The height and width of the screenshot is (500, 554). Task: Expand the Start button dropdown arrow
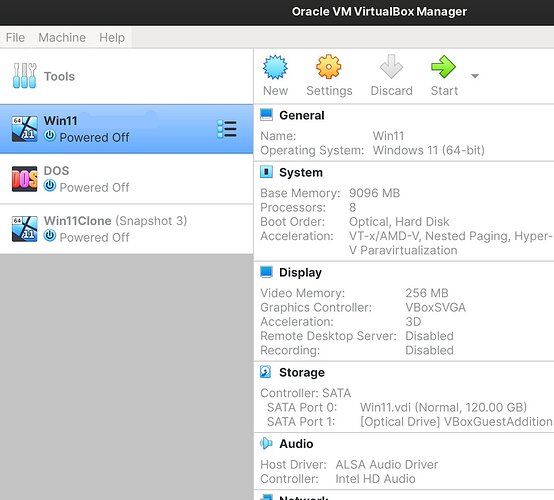475,76
